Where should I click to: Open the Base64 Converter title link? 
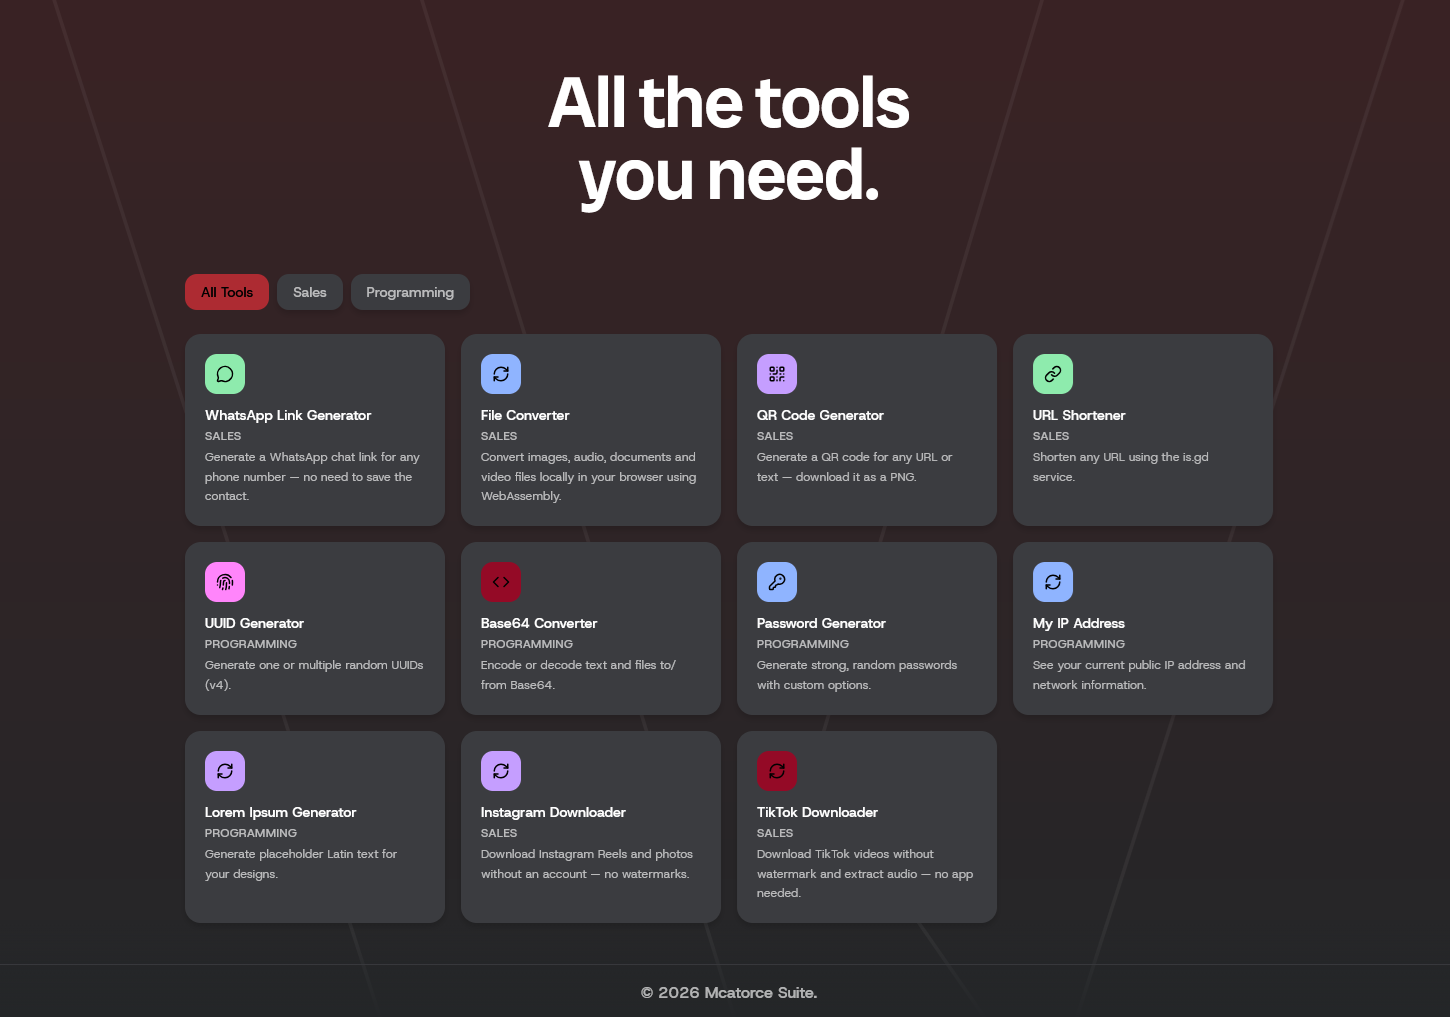(x=539, y=623)
